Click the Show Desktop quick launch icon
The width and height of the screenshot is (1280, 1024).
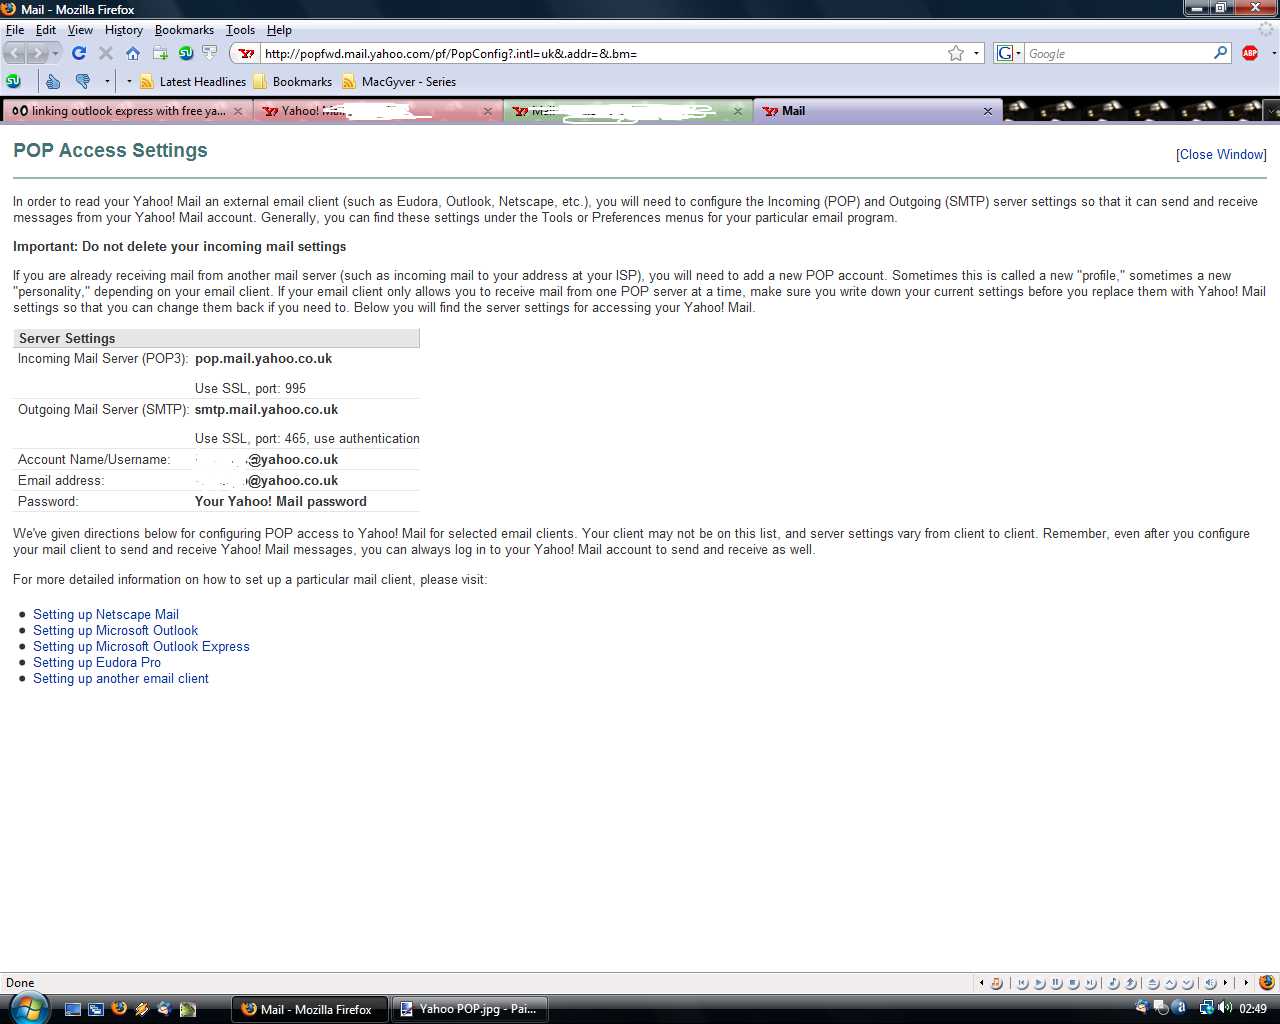(x=73, y=1009)
